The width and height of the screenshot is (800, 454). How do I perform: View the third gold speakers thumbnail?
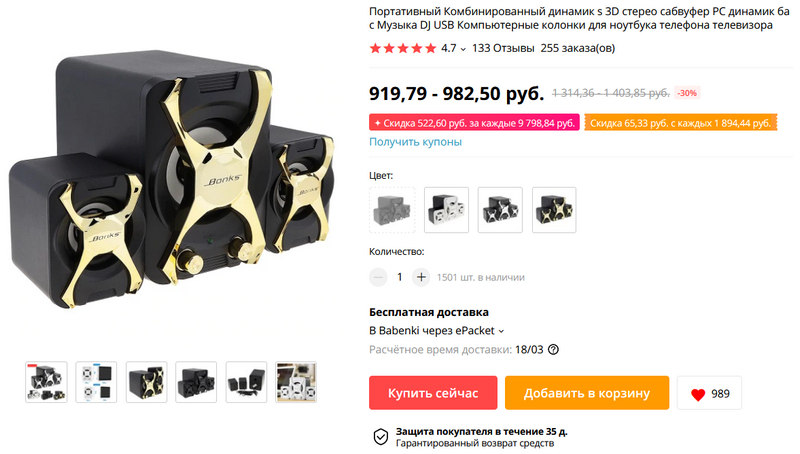[146, 382]
